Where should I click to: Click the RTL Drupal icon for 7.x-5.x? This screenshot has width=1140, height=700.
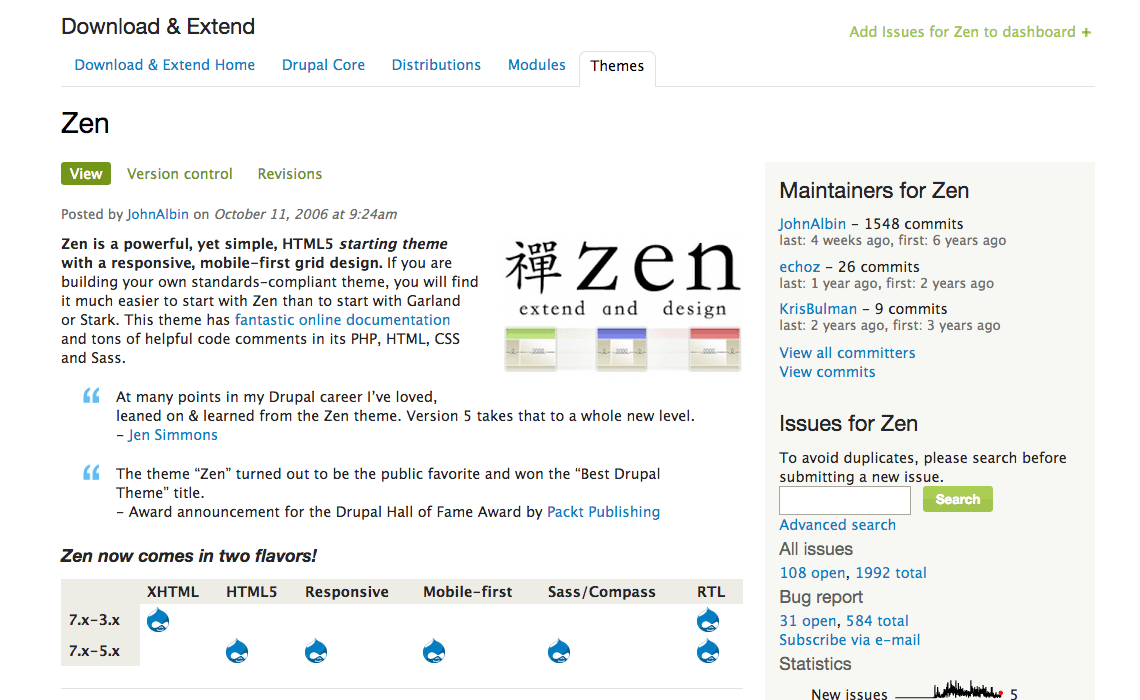708,651
